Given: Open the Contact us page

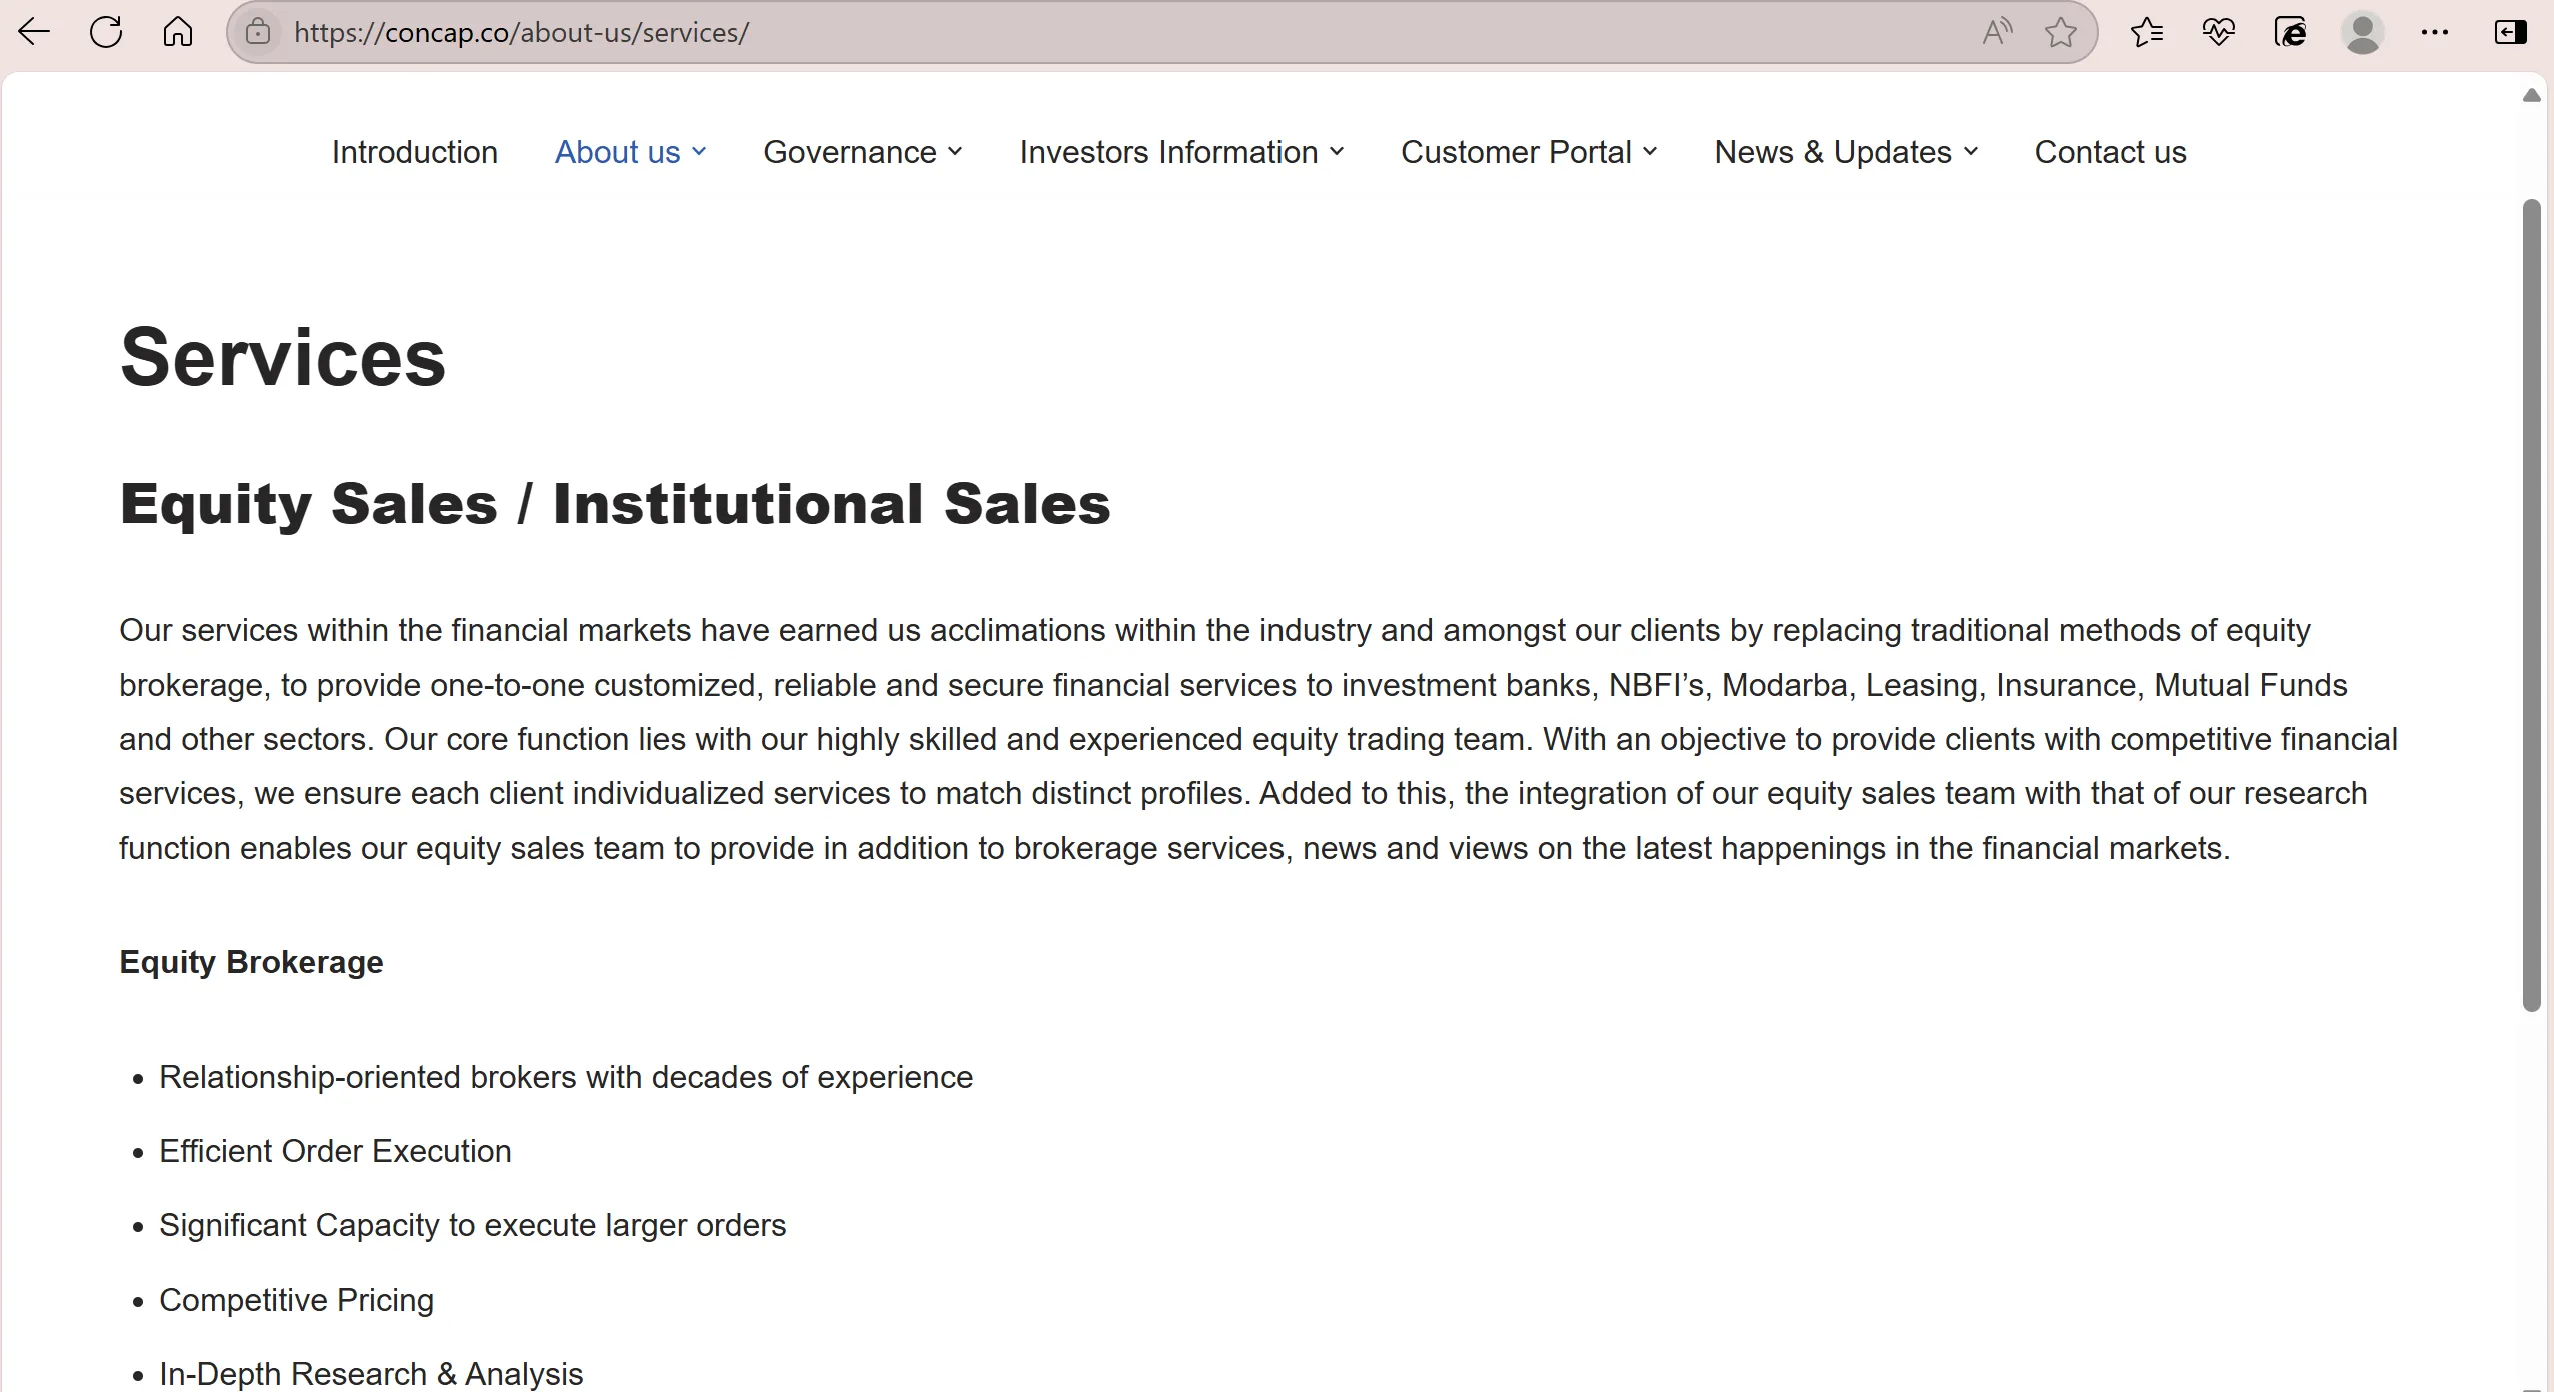Looking at the screenshot, I should (x=2110, y=152).
